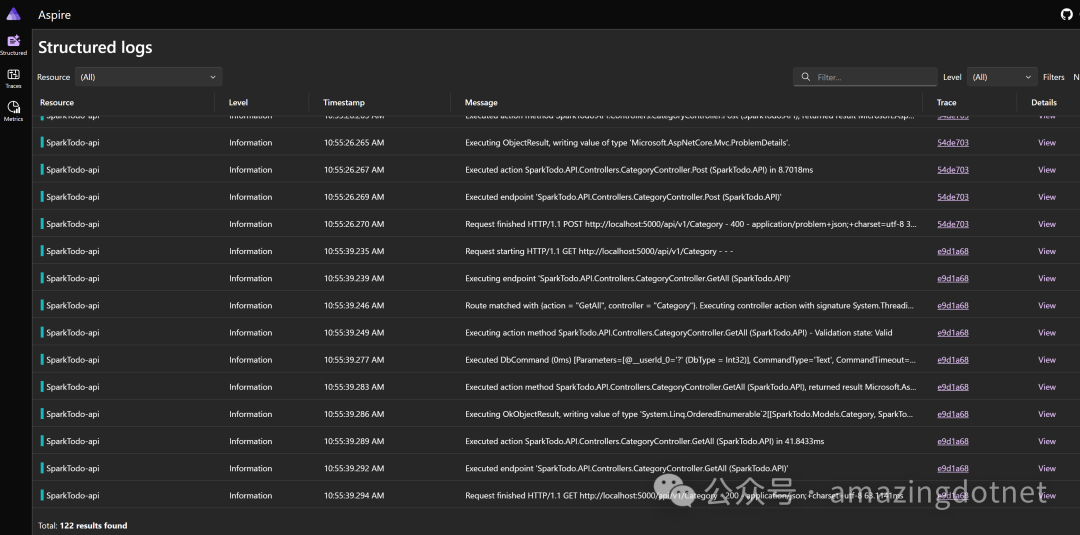1080x535 pixels.
Task: View details for the 10:55:26.270 AM log
Action: pos(1047,224)
